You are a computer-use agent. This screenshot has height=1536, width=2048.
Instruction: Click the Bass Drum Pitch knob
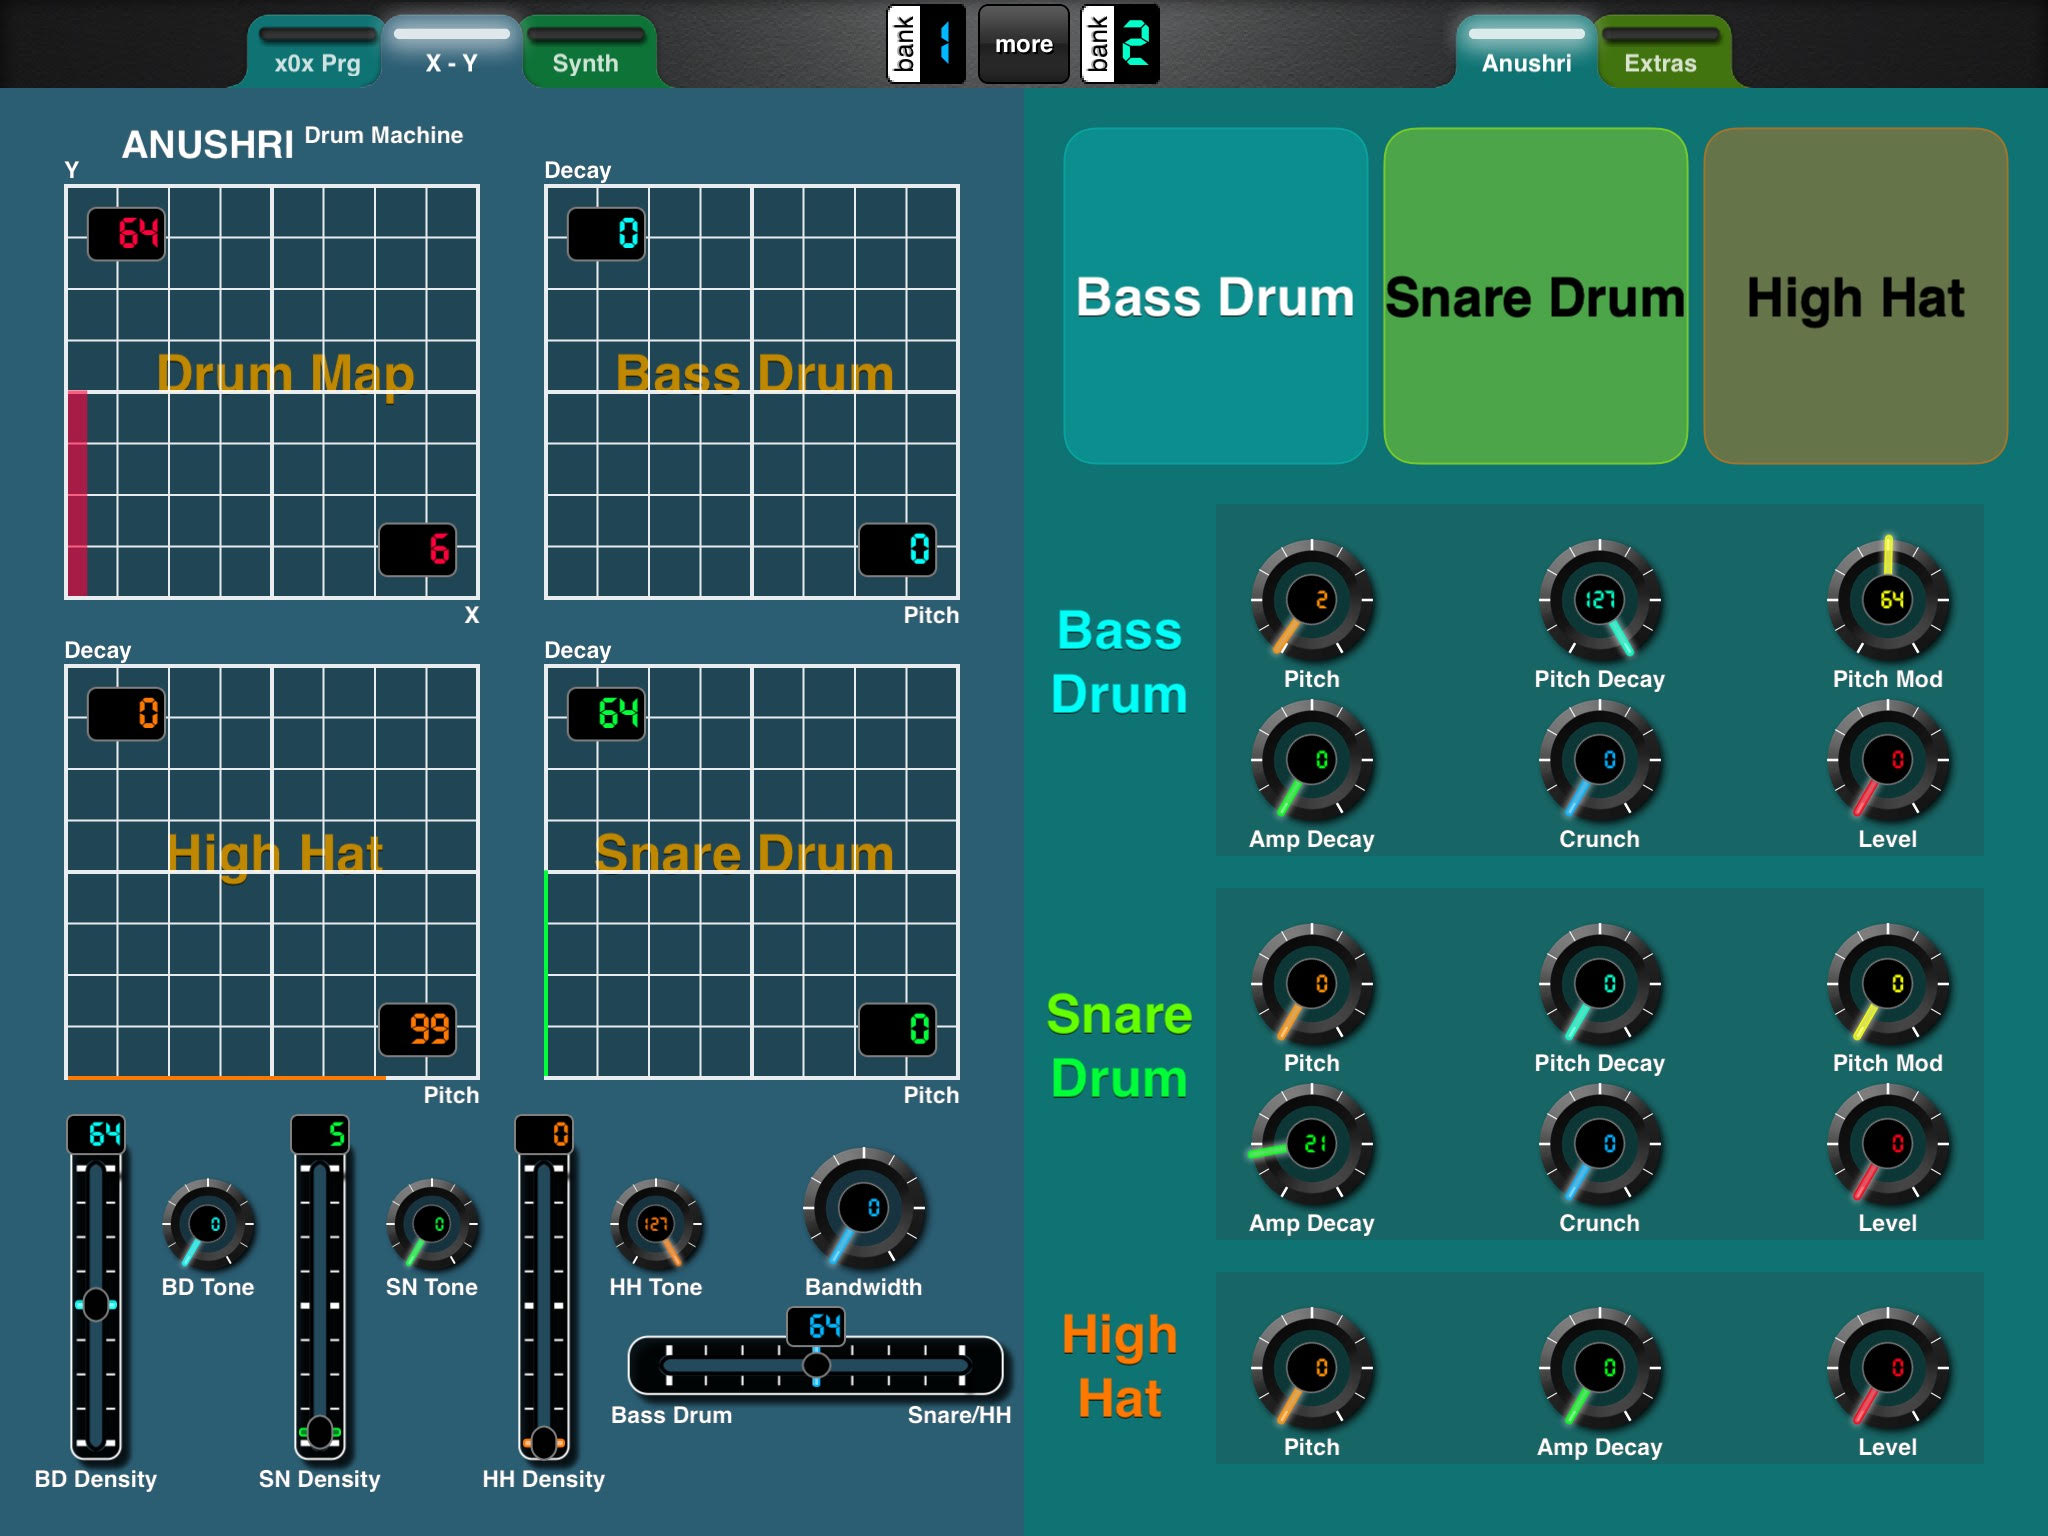1311,600
